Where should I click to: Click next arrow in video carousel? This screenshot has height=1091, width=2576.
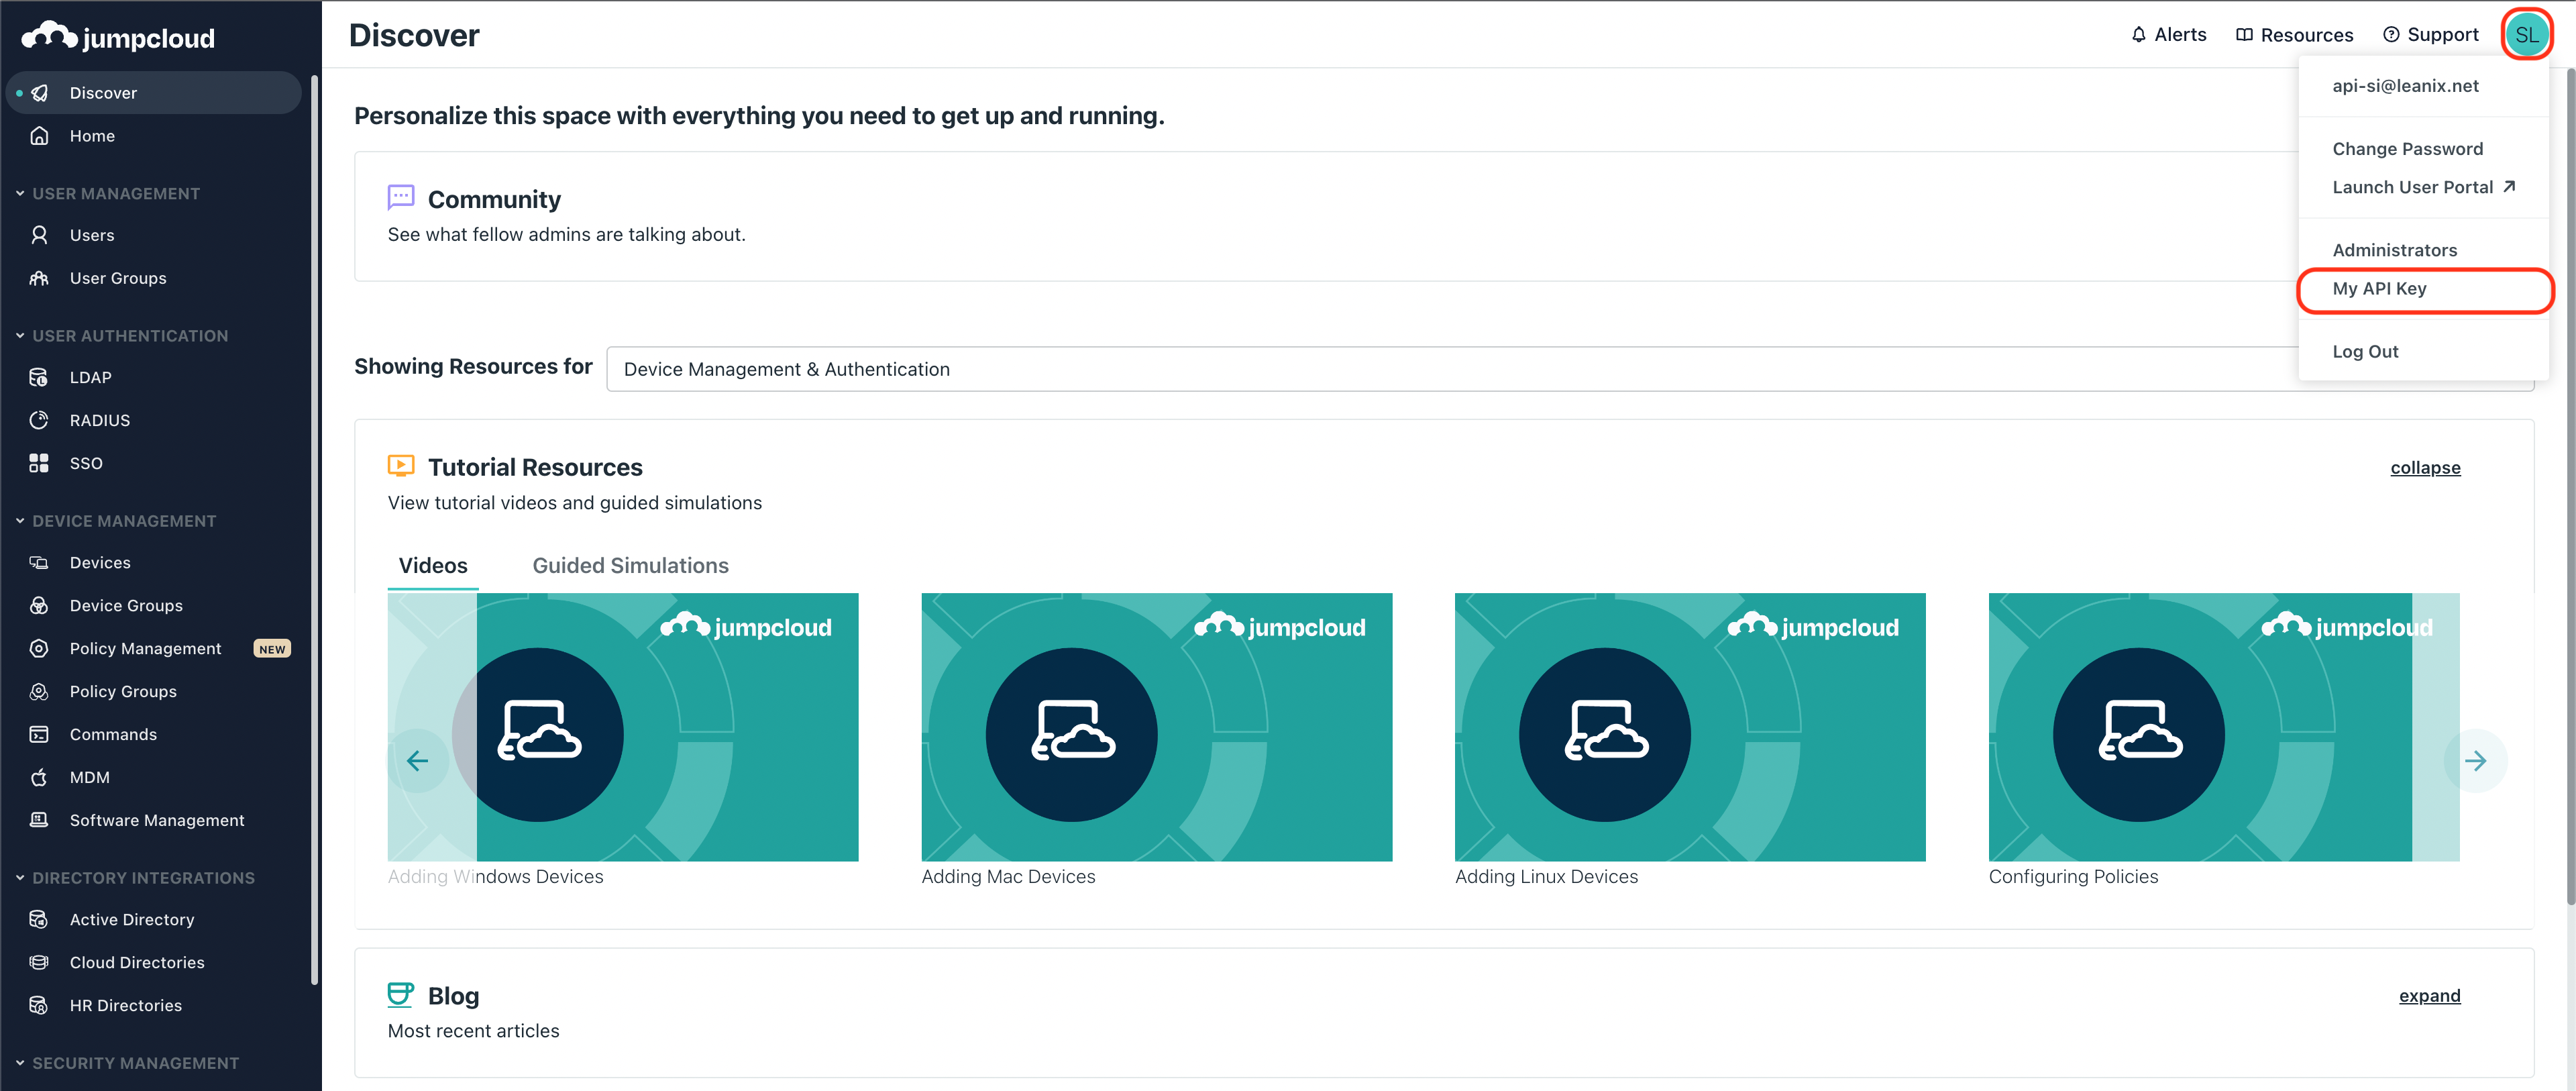[x=2475, y=761]
